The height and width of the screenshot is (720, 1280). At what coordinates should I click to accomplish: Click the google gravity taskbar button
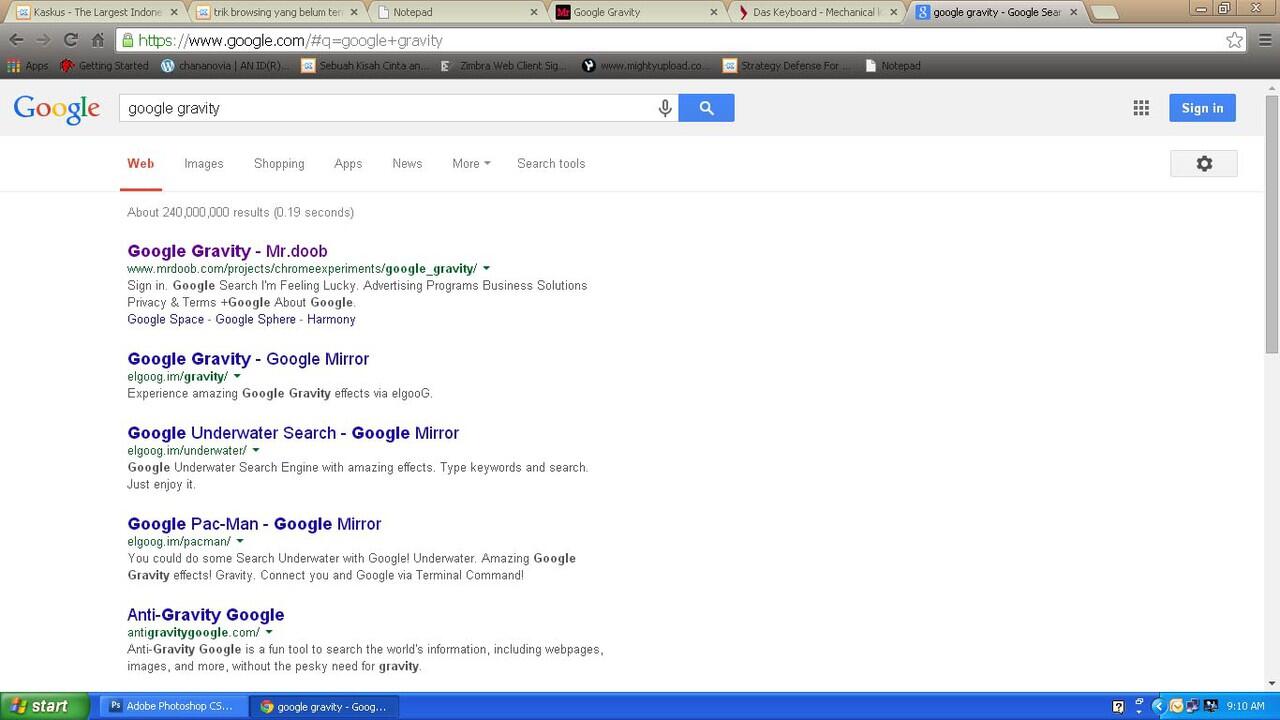pyautogui.click(x=323, y=706)
